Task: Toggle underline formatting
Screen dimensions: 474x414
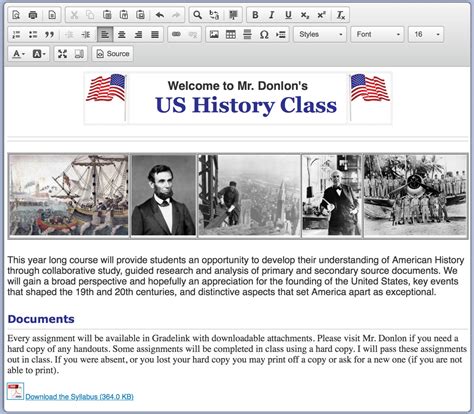Action: 288,15
